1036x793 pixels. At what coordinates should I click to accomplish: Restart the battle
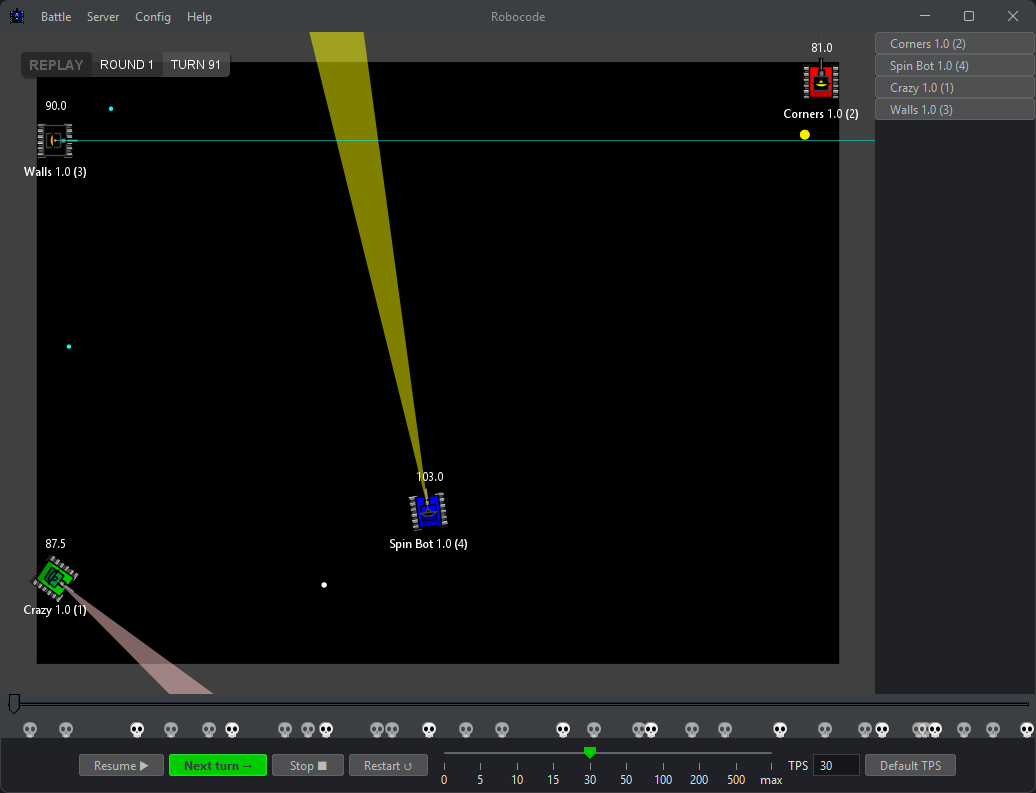(388, 765)
